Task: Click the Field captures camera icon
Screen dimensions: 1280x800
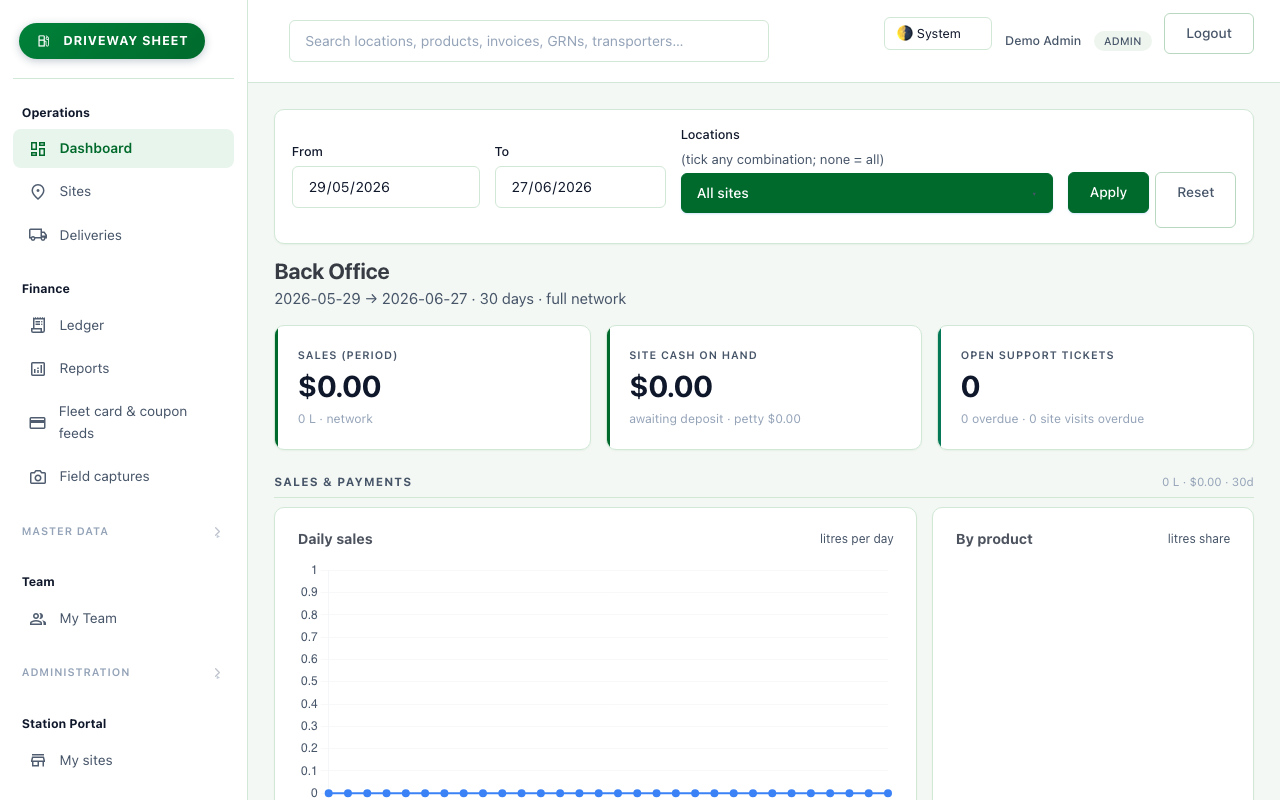Action: [38, 477]
